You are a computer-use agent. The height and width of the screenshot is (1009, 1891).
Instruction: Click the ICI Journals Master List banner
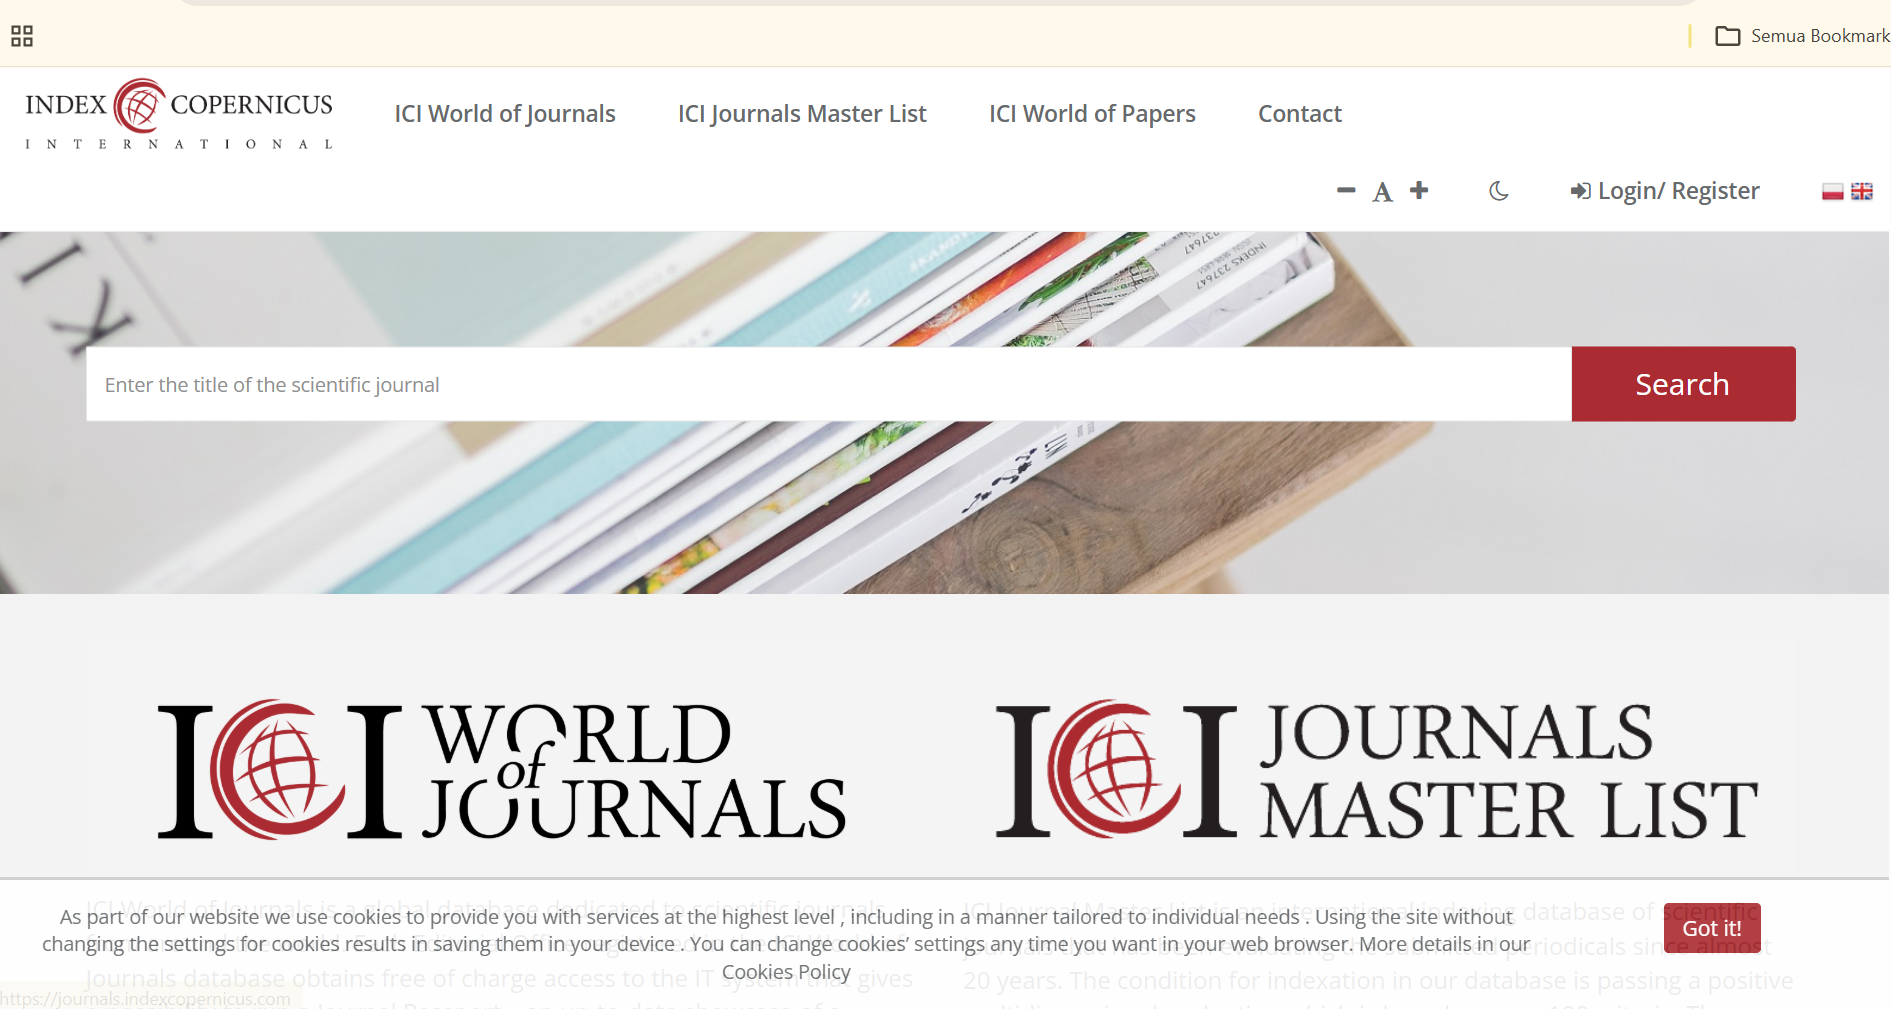point(1377,770)
